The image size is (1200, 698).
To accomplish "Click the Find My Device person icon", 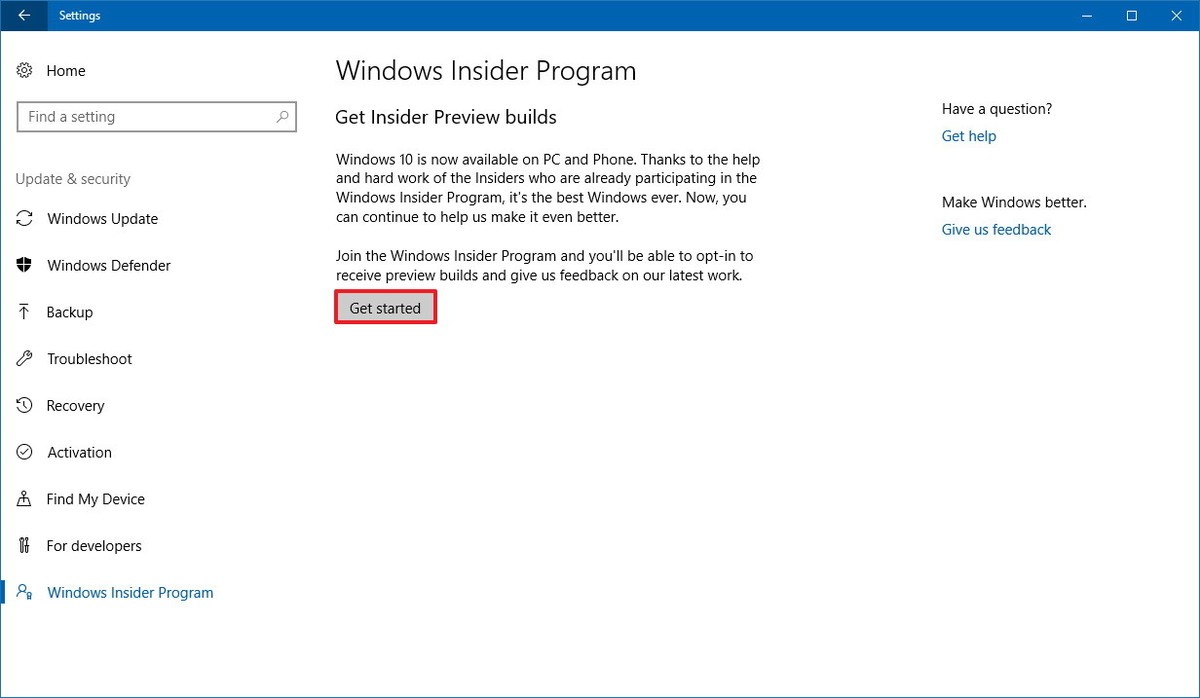I will [25, 499].
